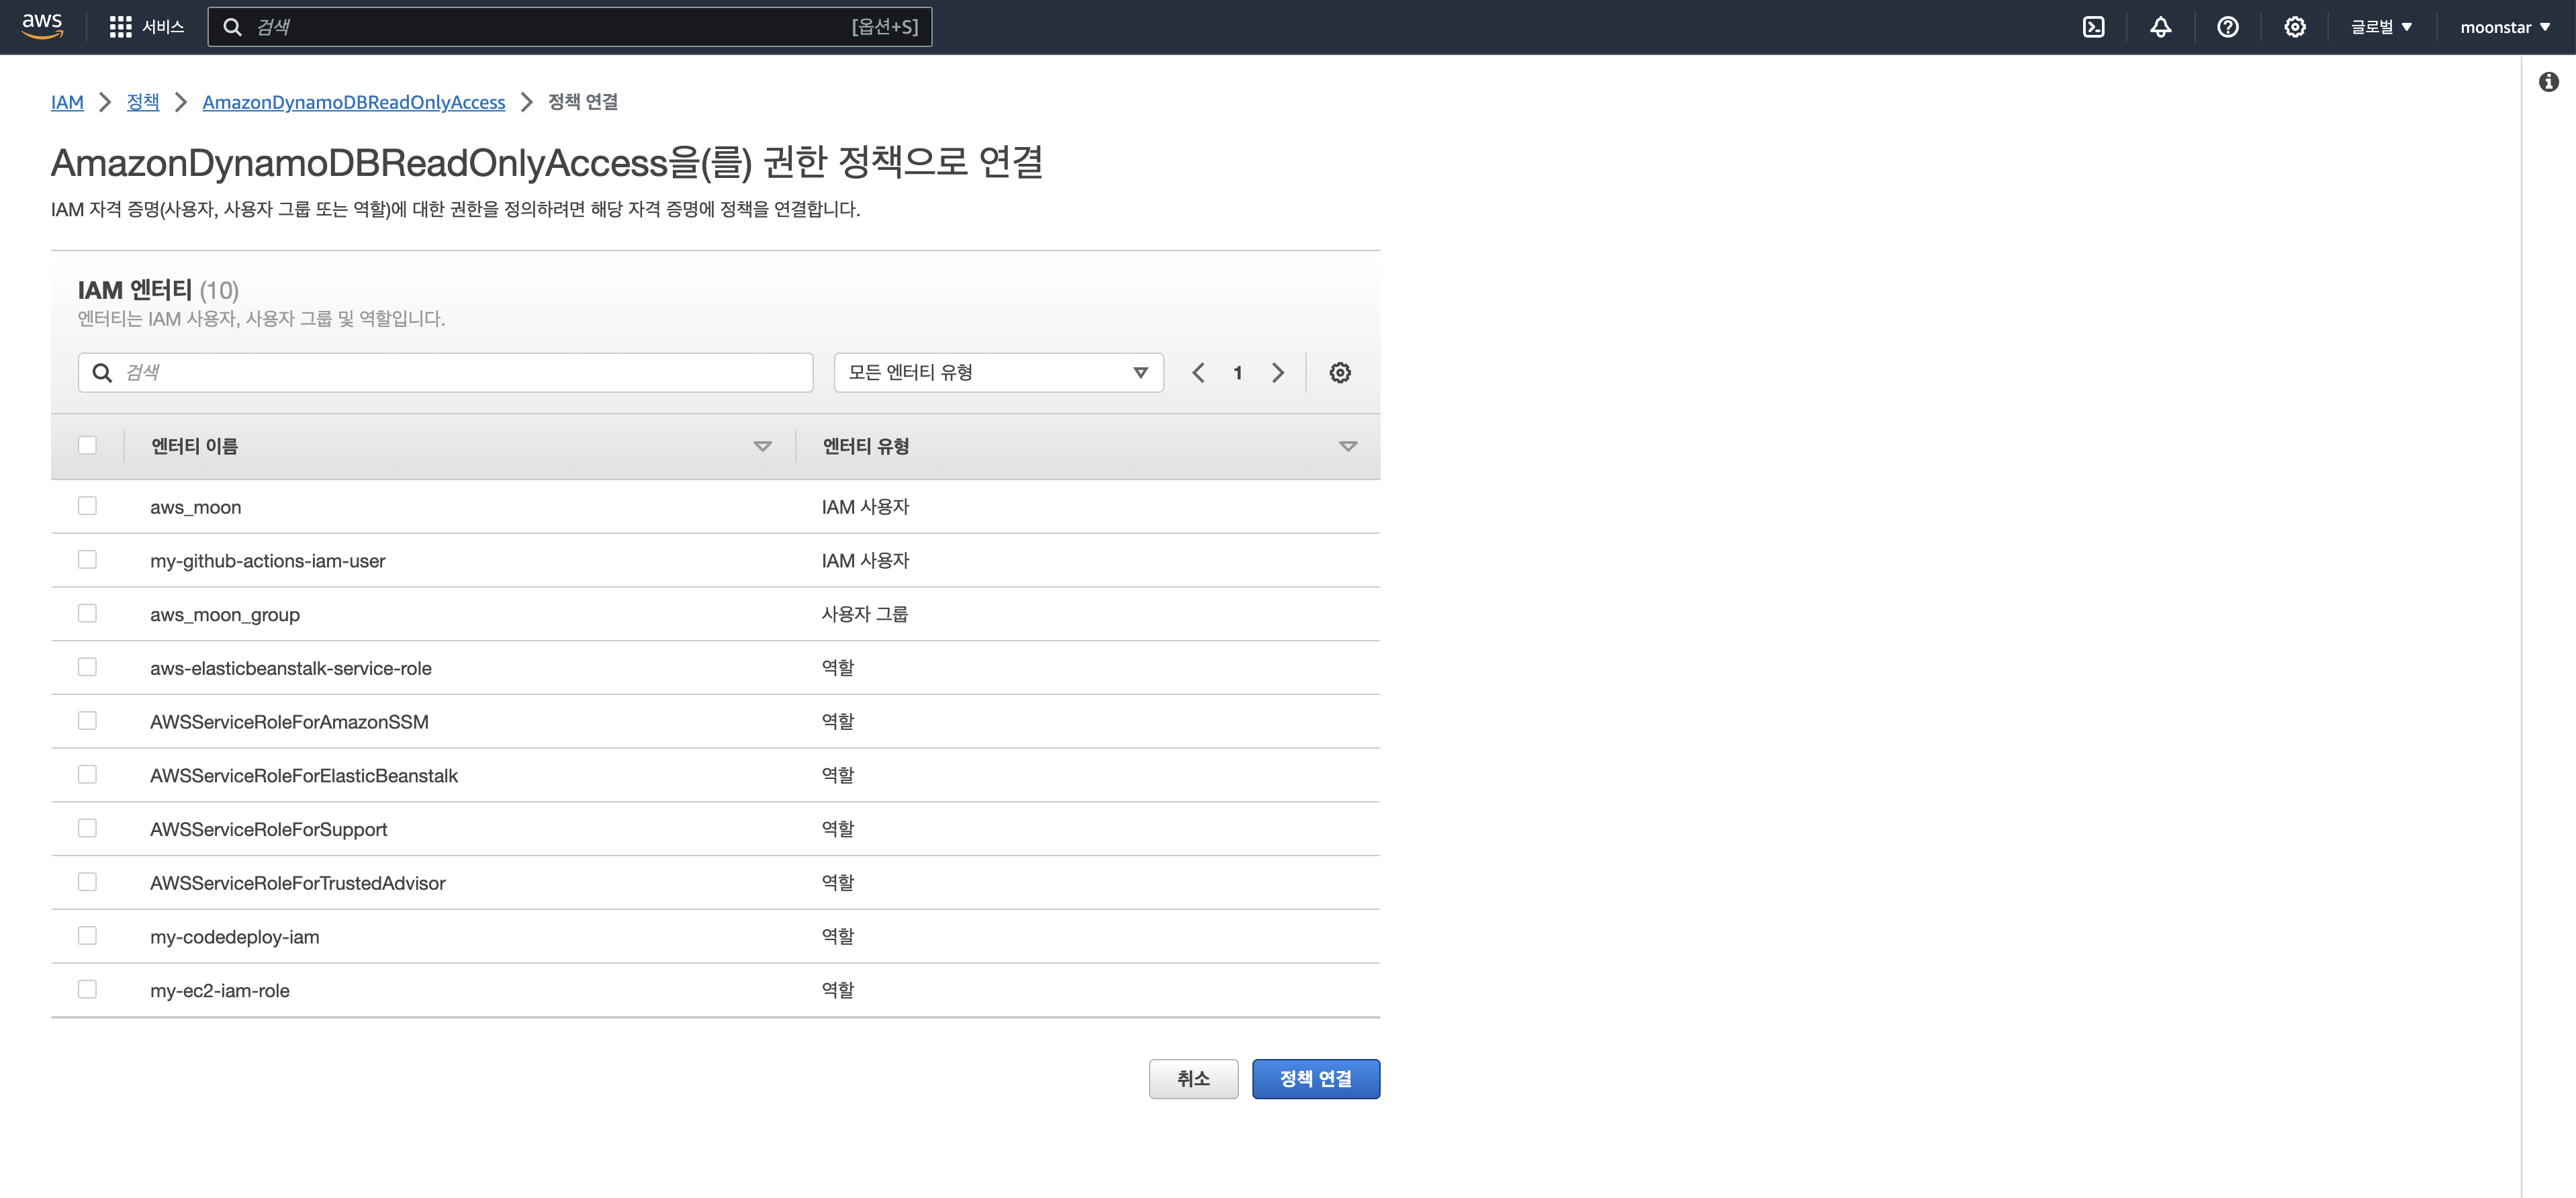Open the moonstar account menu

click(x=2504, y=27)
